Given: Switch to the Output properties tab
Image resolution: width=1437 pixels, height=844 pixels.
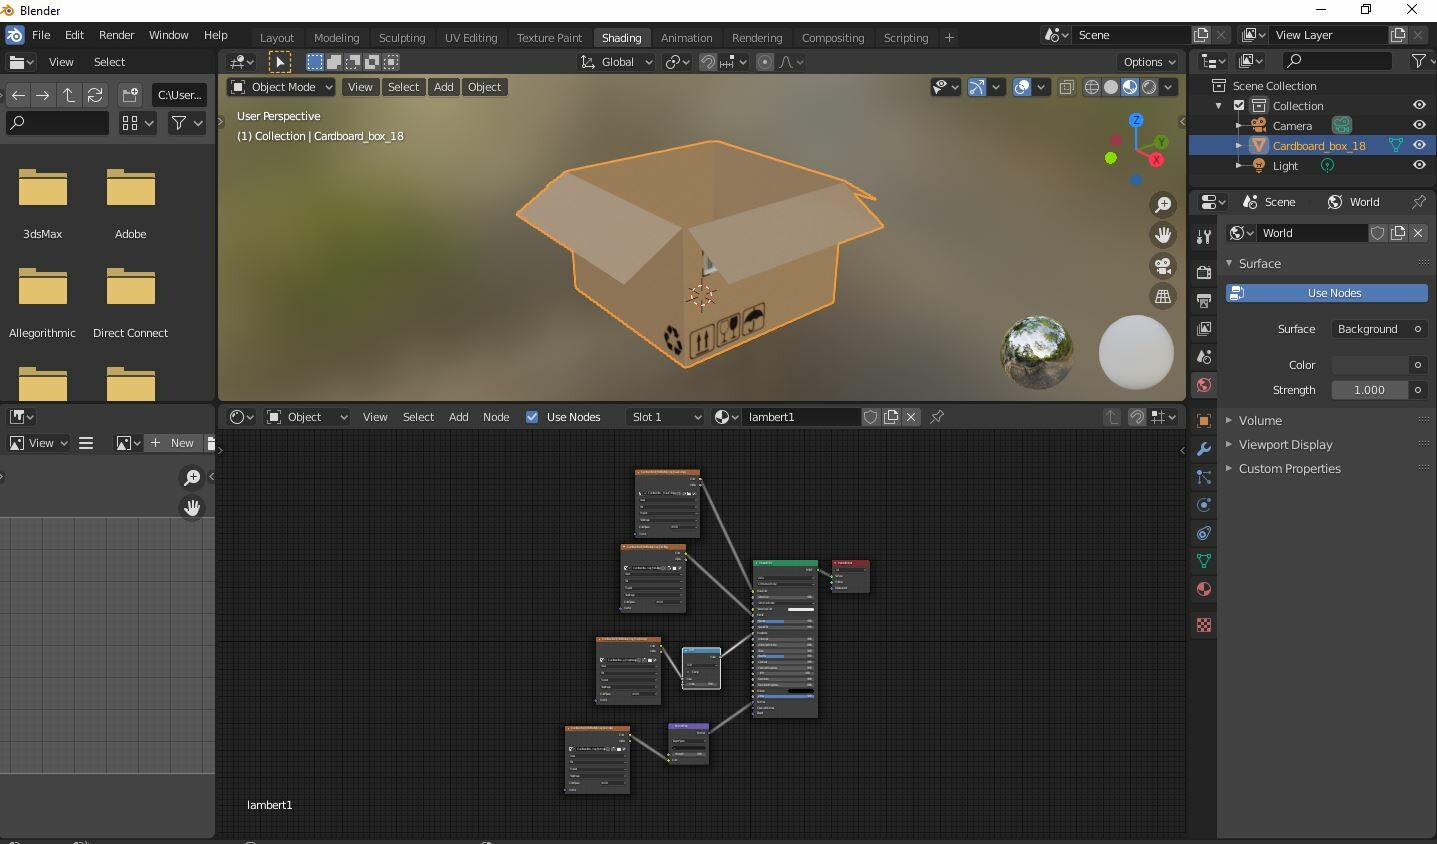Looking at the screenshot, I should [1203, 299].
